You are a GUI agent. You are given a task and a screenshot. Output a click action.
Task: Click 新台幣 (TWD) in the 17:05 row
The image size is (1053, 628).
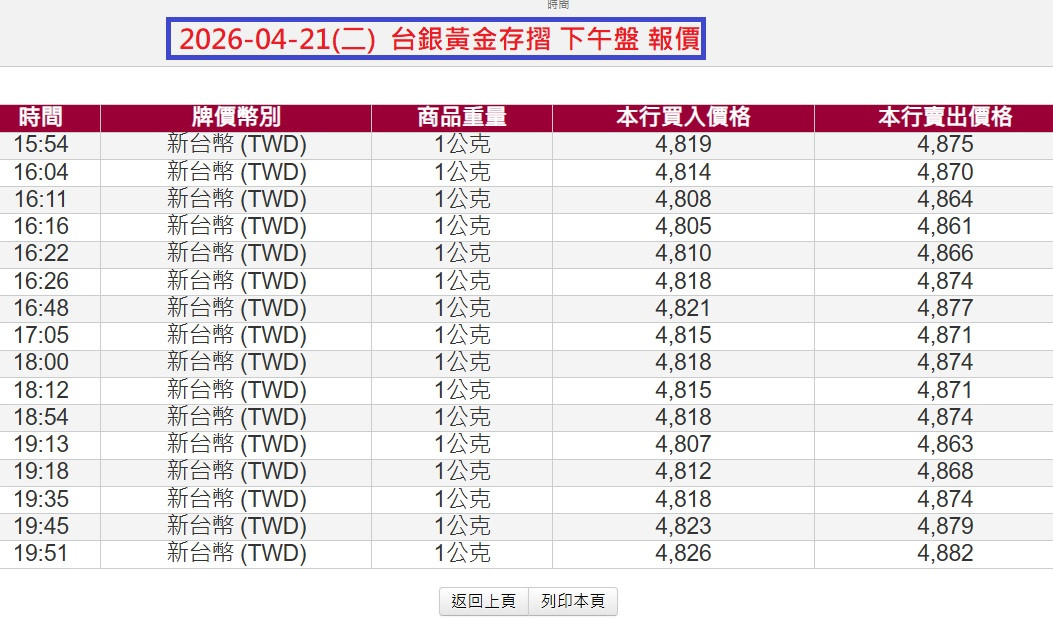(x=236, y=335)
